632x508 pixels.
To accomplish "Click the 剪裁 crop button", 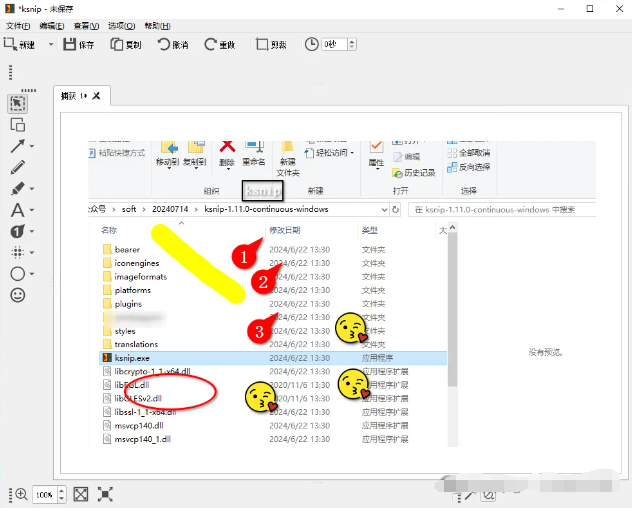I will click(271, 44).
